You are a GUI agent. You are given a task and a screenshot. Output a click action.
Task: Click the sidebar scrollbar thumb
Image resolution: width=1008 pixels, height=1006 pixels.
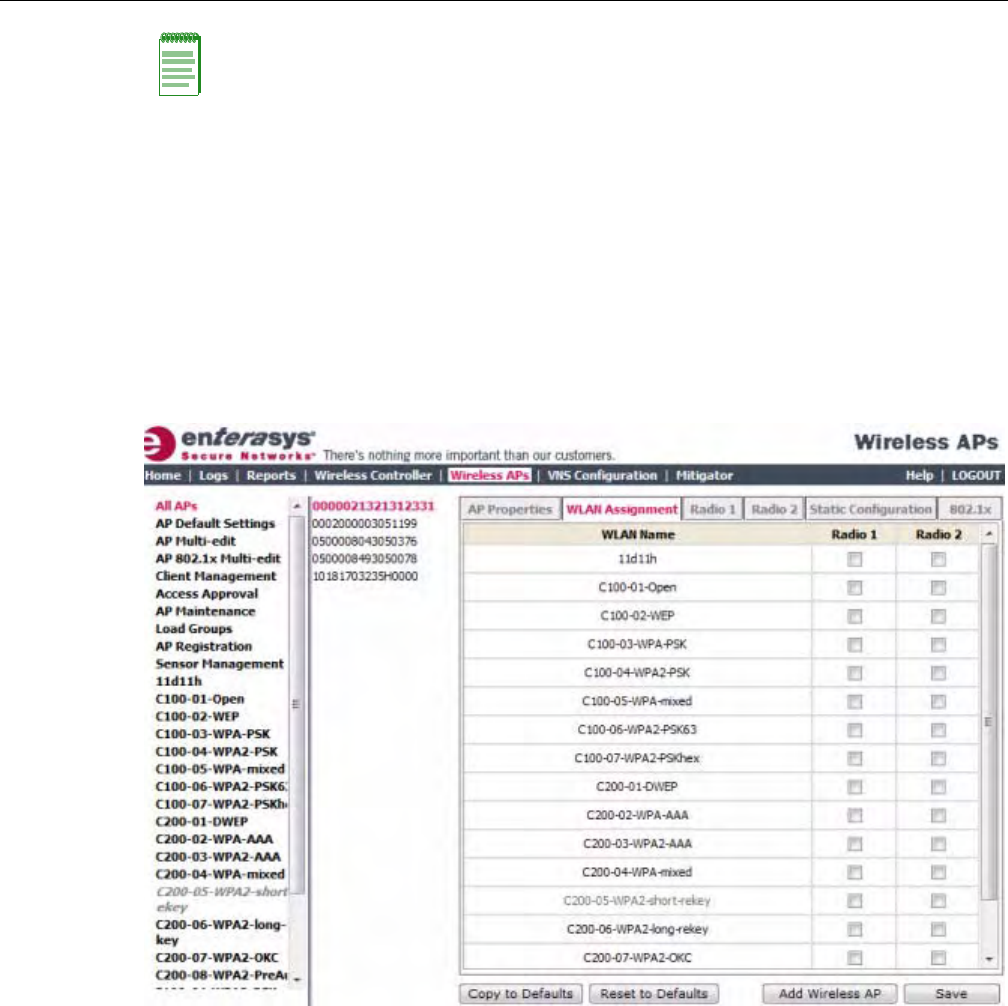296,704
